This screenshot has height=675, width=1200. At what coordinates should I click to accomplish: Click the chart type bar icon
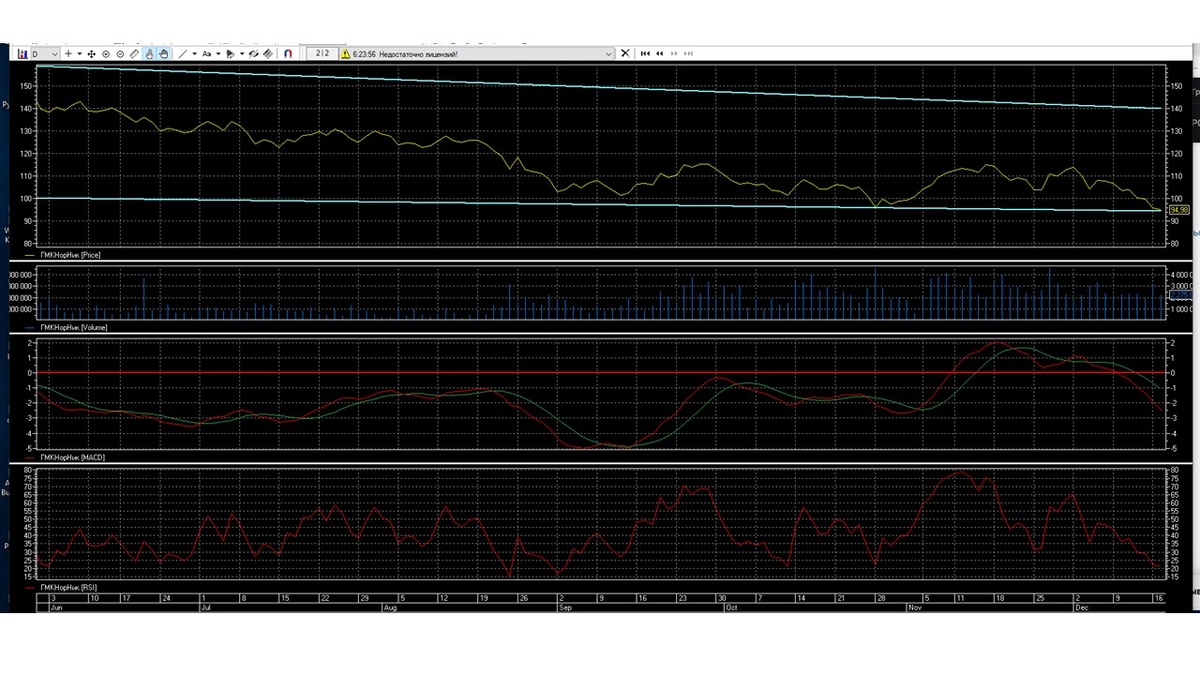click(22, 53)
